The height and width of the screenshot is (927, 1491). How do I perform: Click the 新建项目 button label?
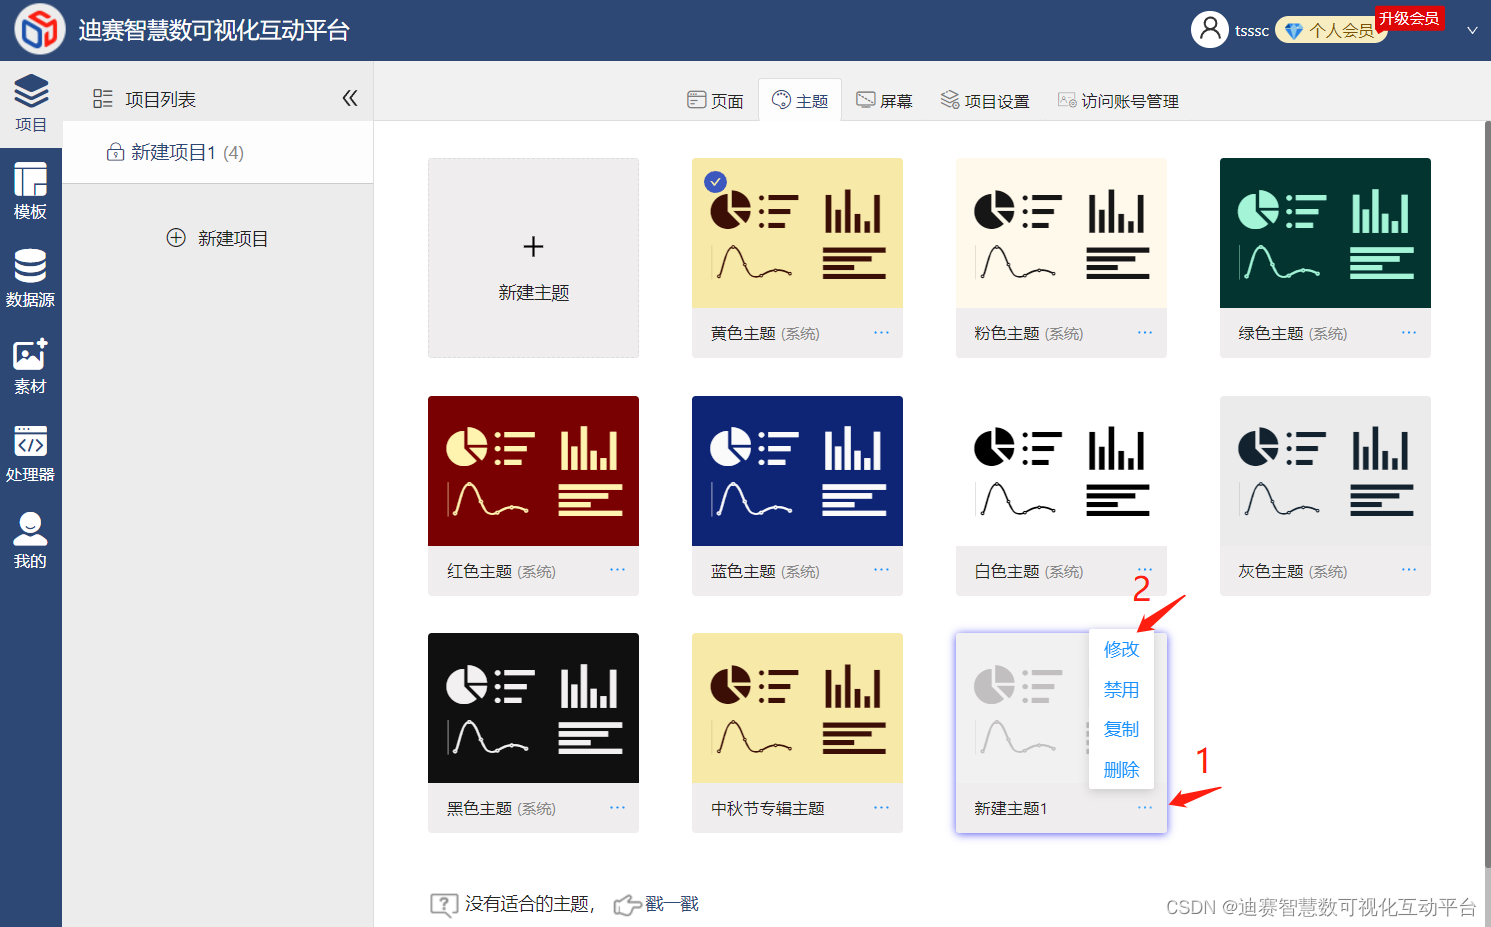coord(232,238)
